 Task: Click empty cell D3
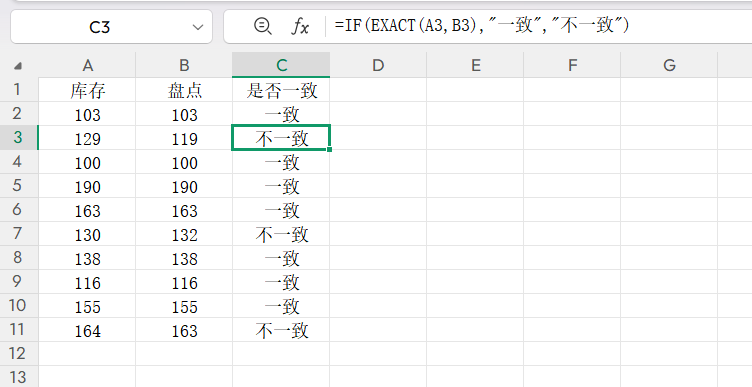coord(378,138)
